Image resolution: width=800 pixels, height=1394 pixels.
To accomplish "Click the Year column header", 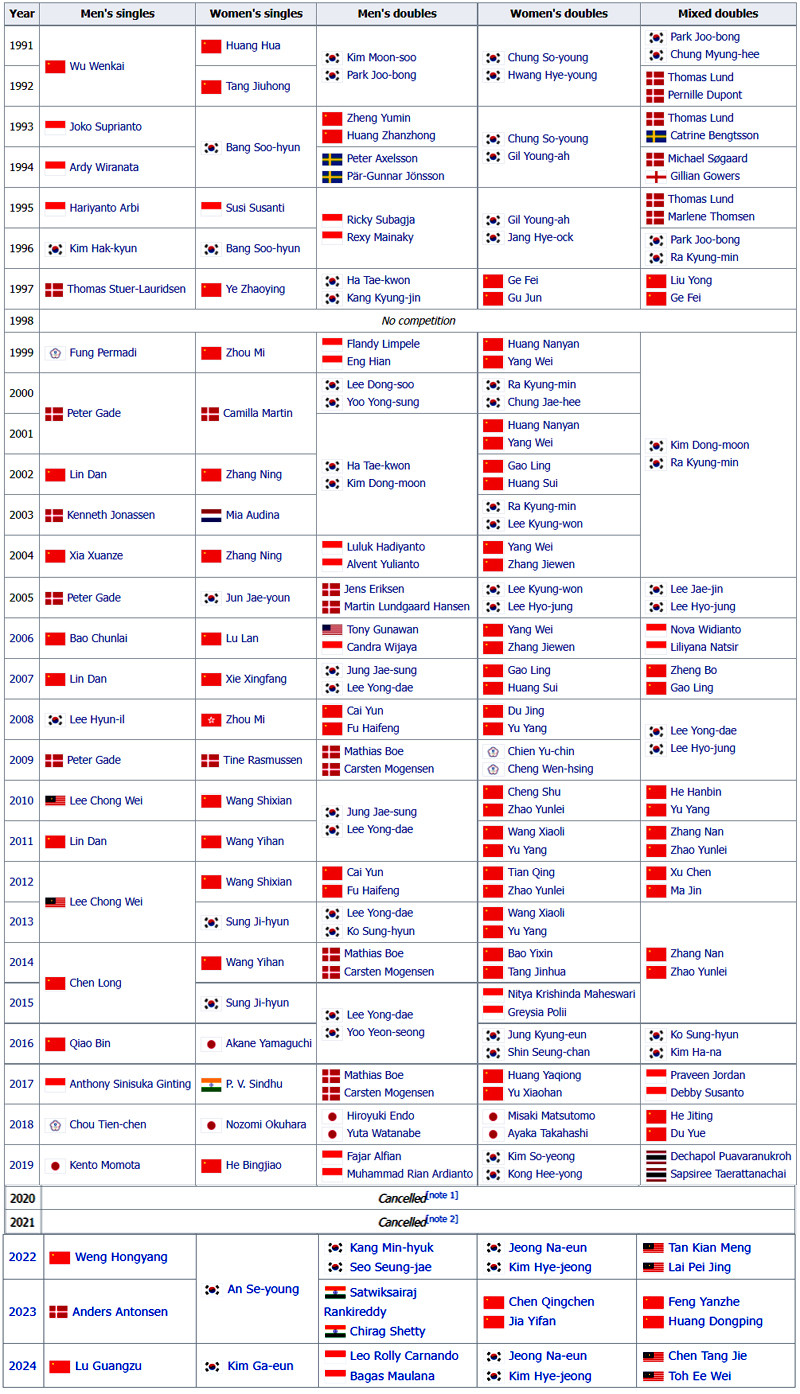I will (x=23, y=14).
